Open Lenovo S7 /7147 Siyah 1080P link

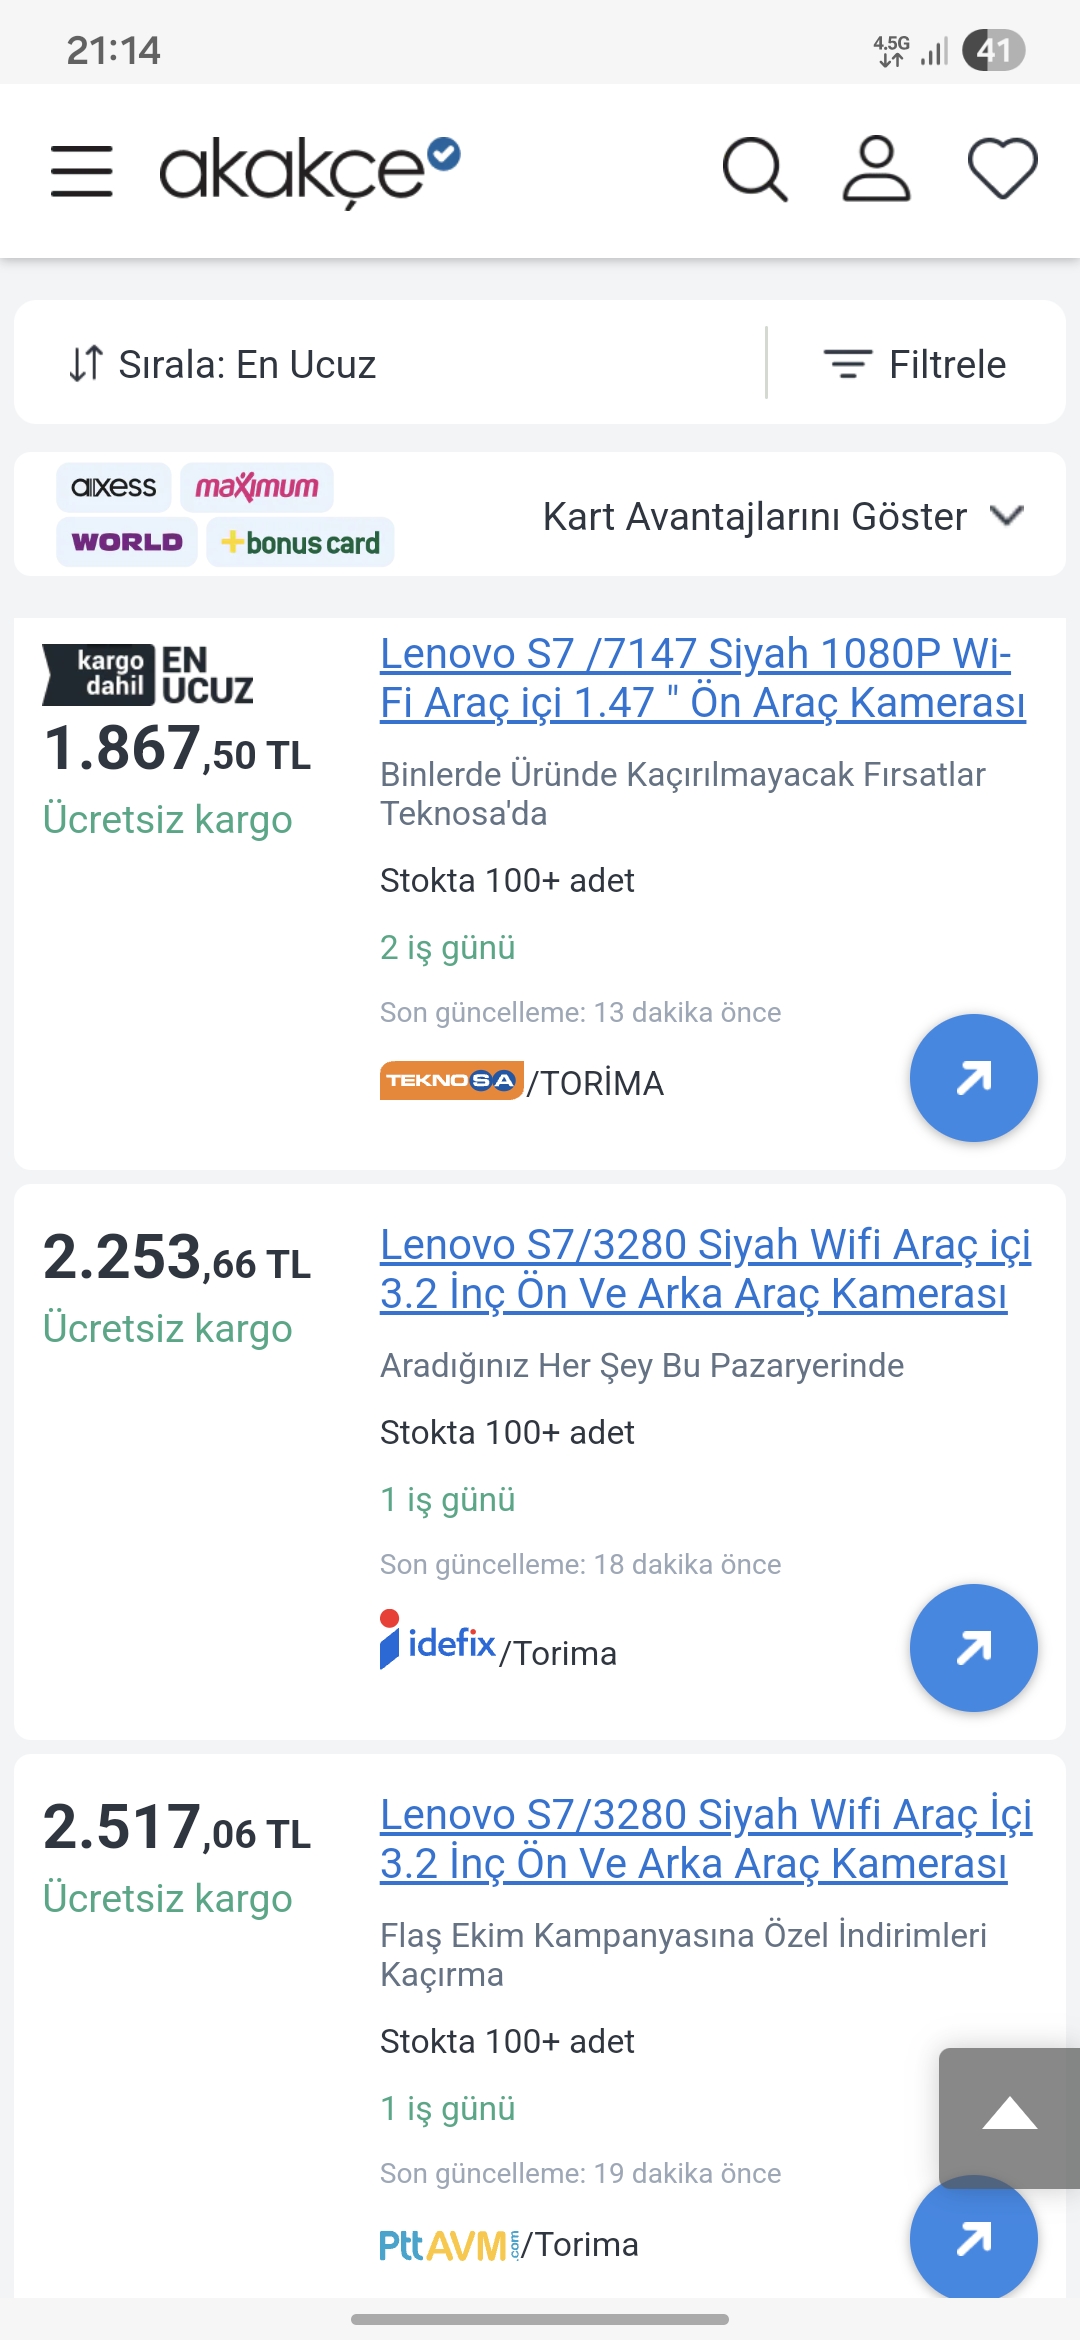[702, 678]
